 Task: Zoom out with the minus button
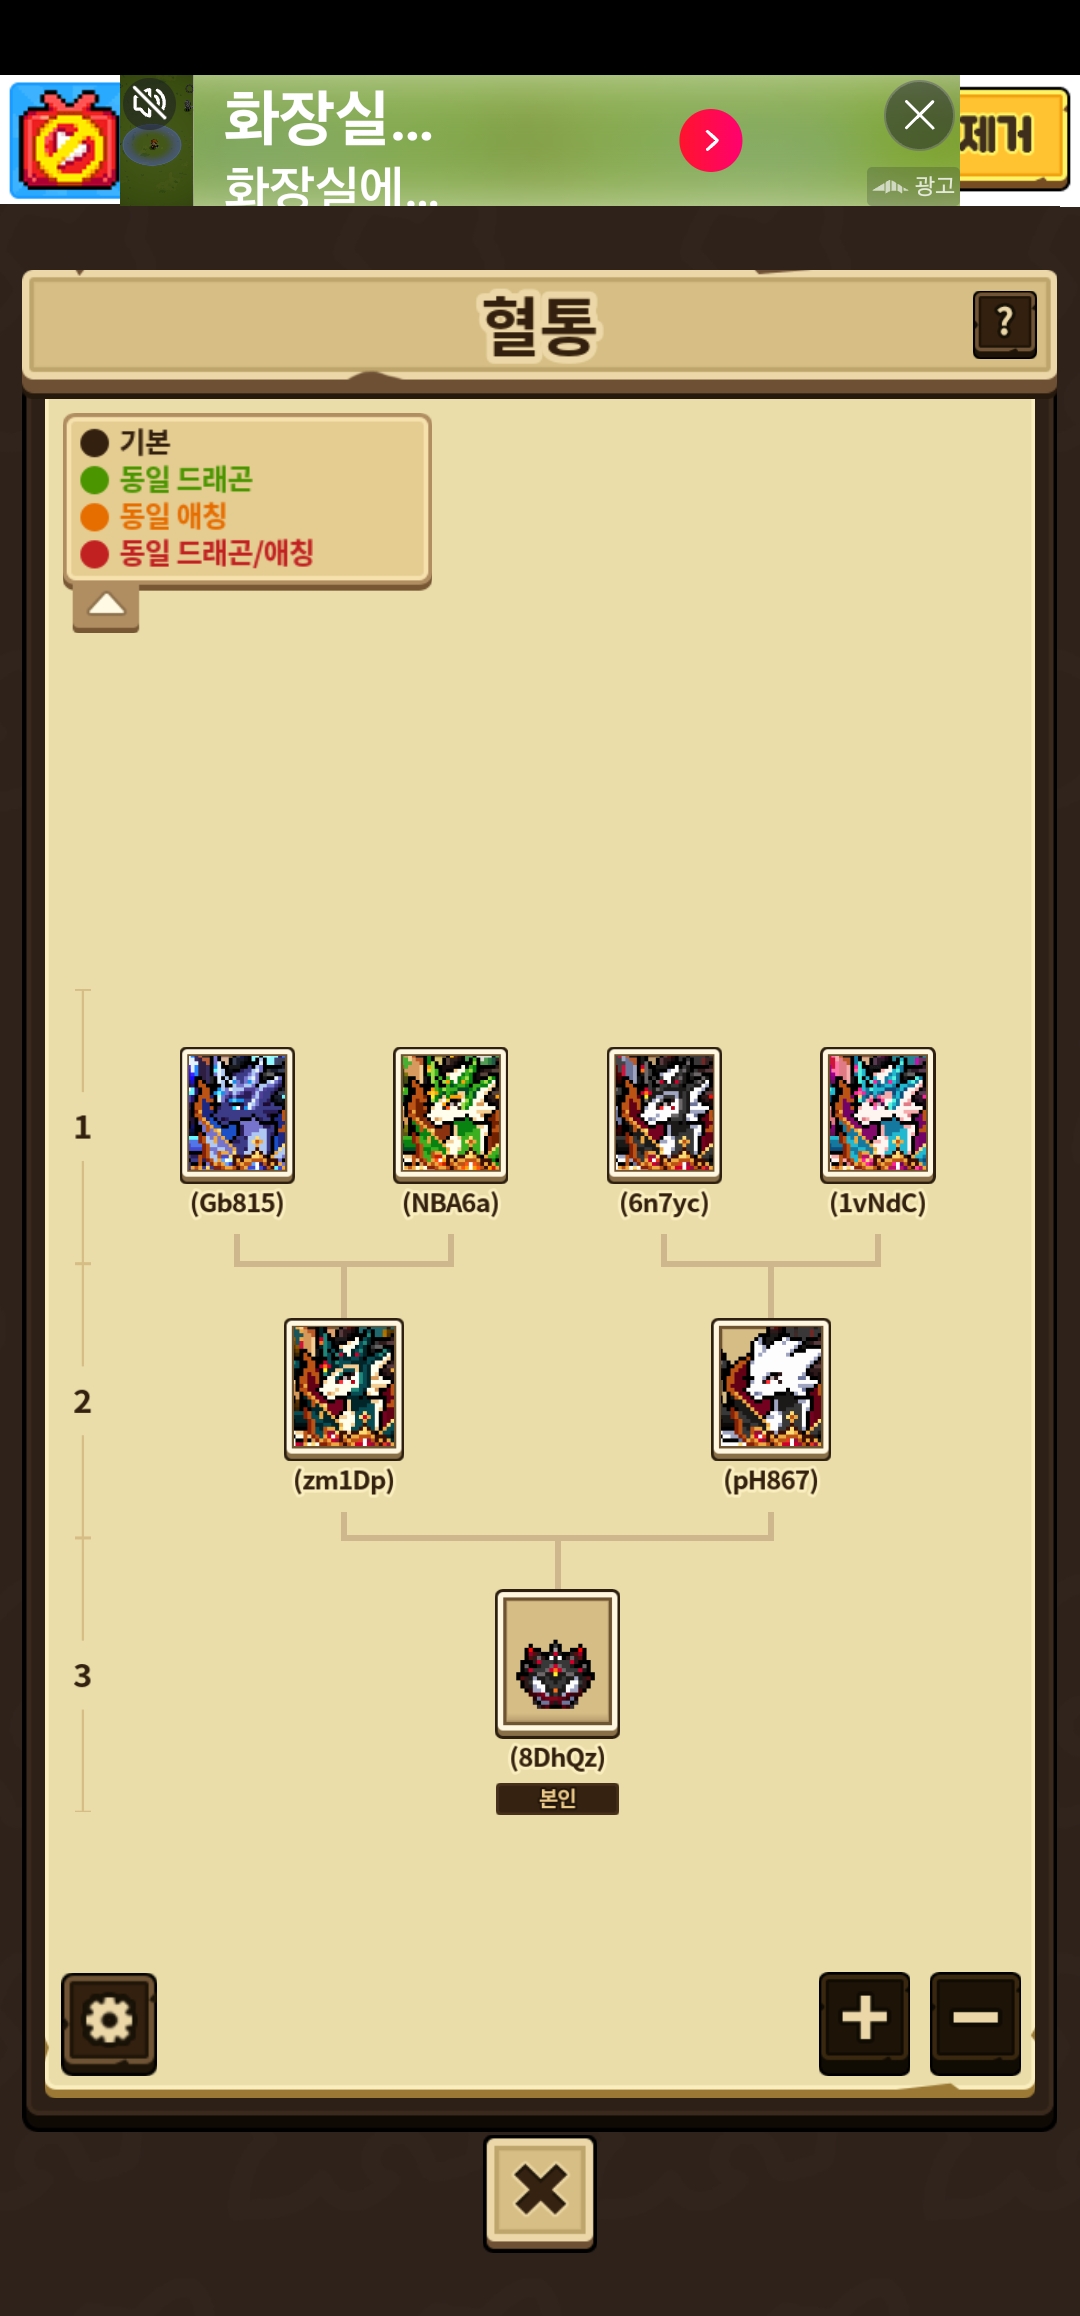click(x=975, y=2022)
